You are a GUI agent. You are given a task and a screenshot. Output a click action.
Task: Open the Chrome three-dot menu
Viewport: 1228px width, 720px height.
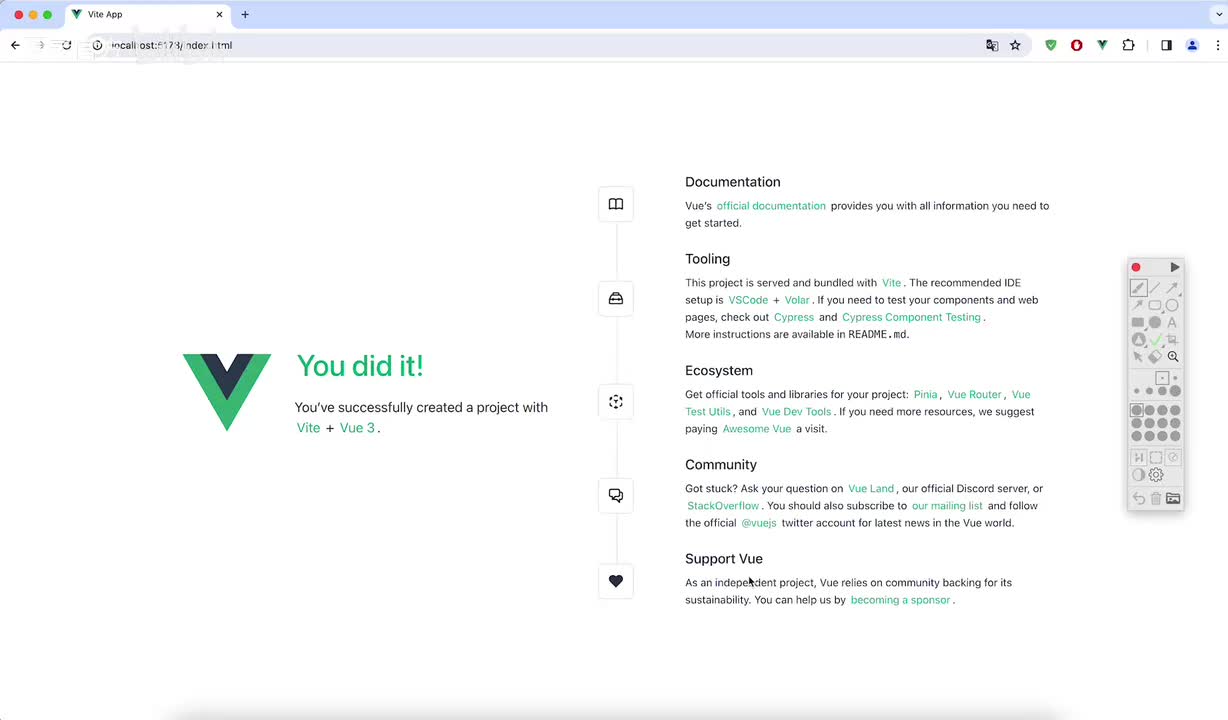coord(1218,45)
